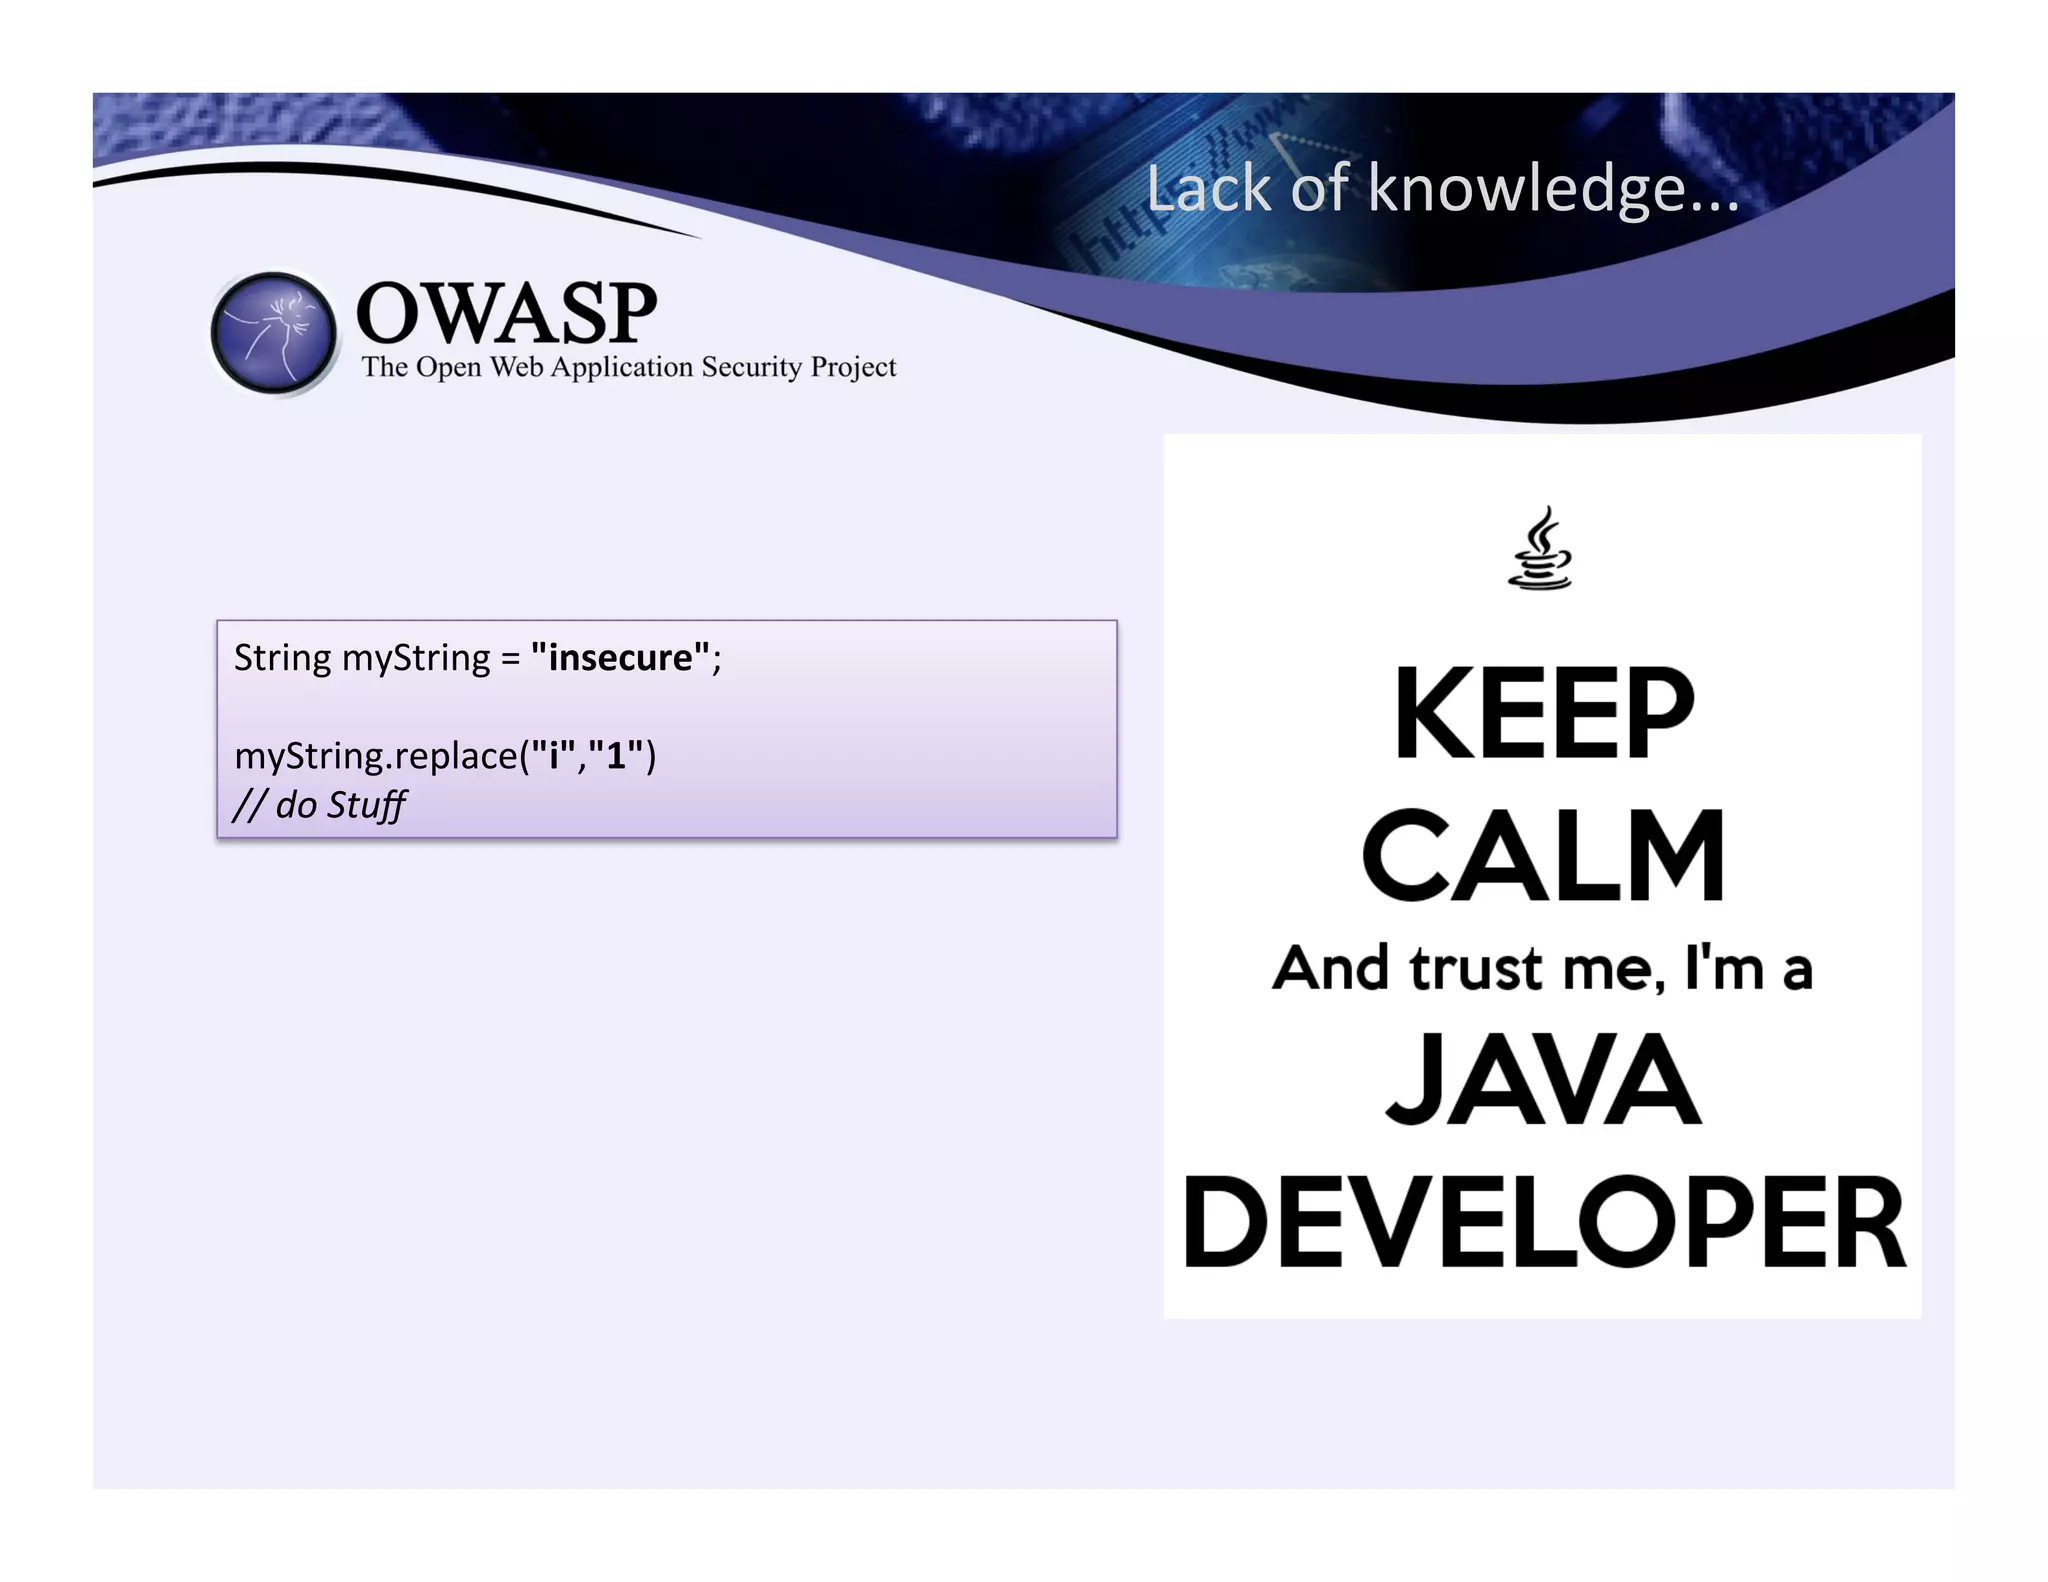Image resolution: width=2048 pixels, height=1582 pixels.
Task: Click 'And trust me, I'm a' text
Action: [1542, 969]
